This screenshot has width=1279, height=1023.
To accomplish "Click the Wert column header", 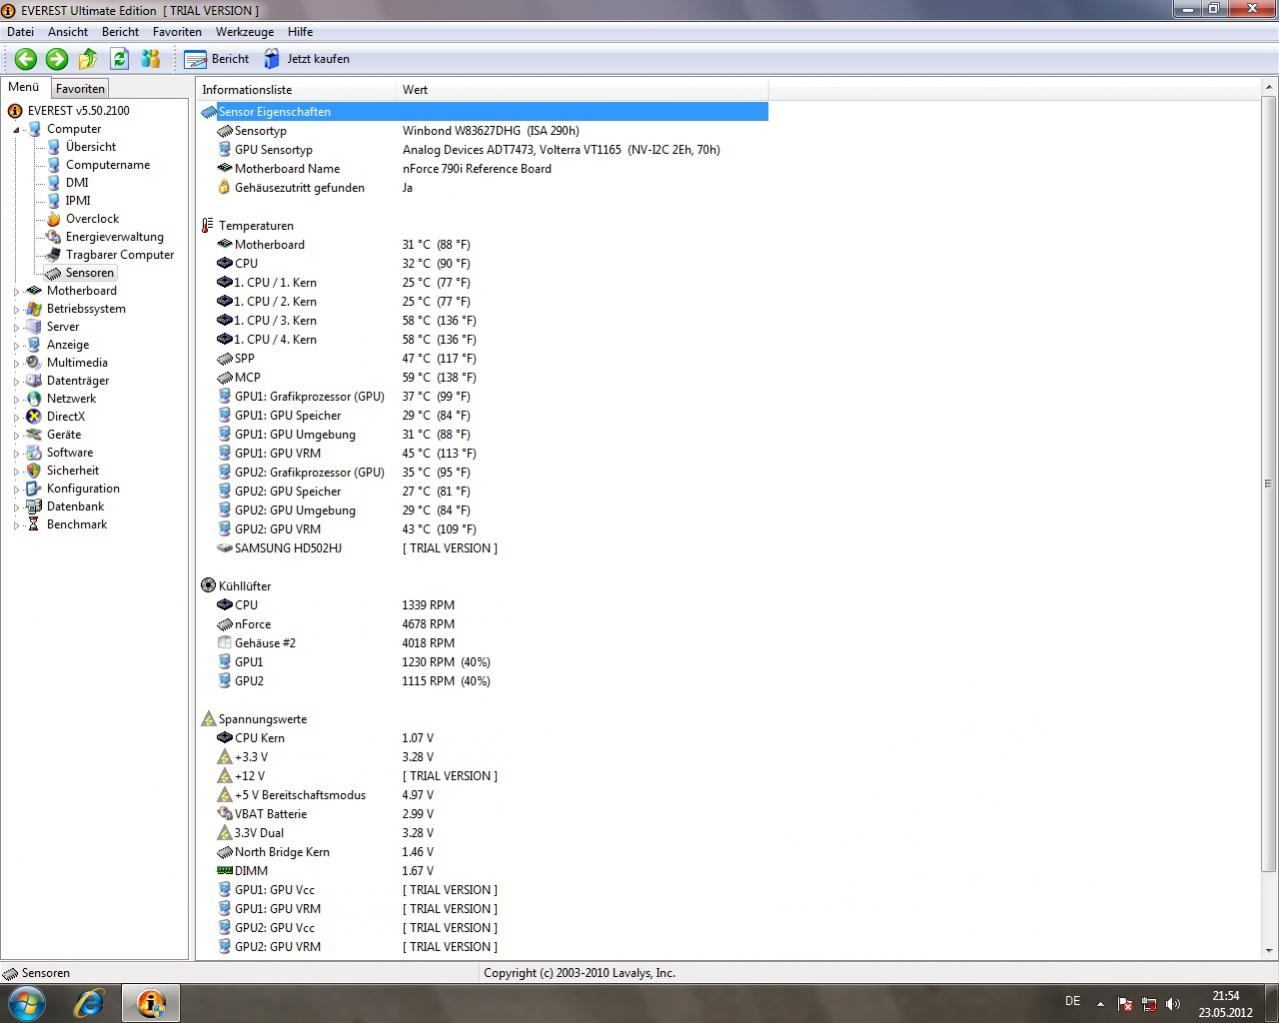I will (582, 90).
